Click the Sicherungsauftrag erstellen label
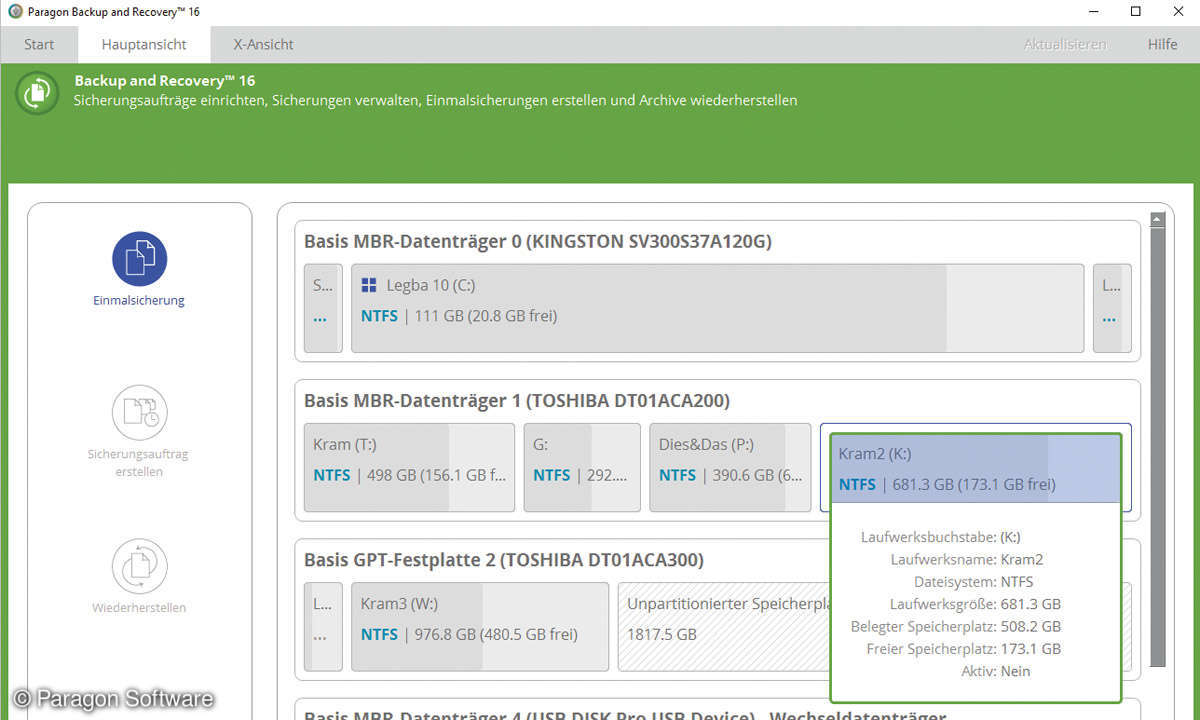This screenshot has width=1200, height=720. (x=139, y=462)
